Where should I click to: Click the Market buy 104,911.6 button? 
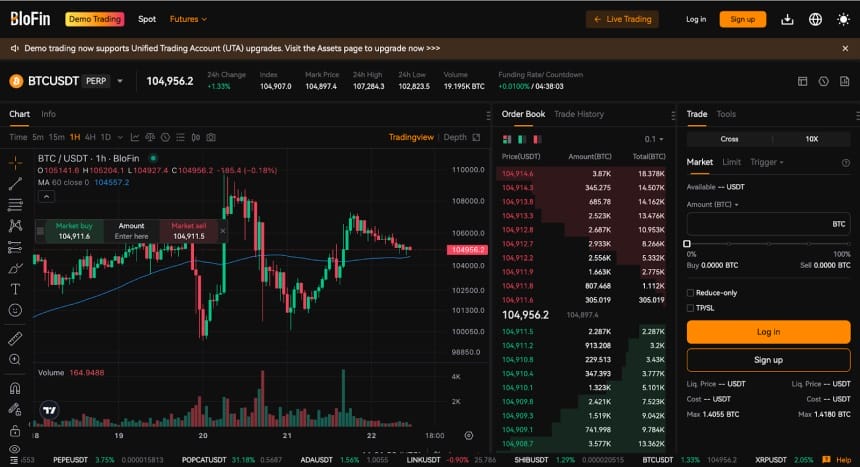74,231
